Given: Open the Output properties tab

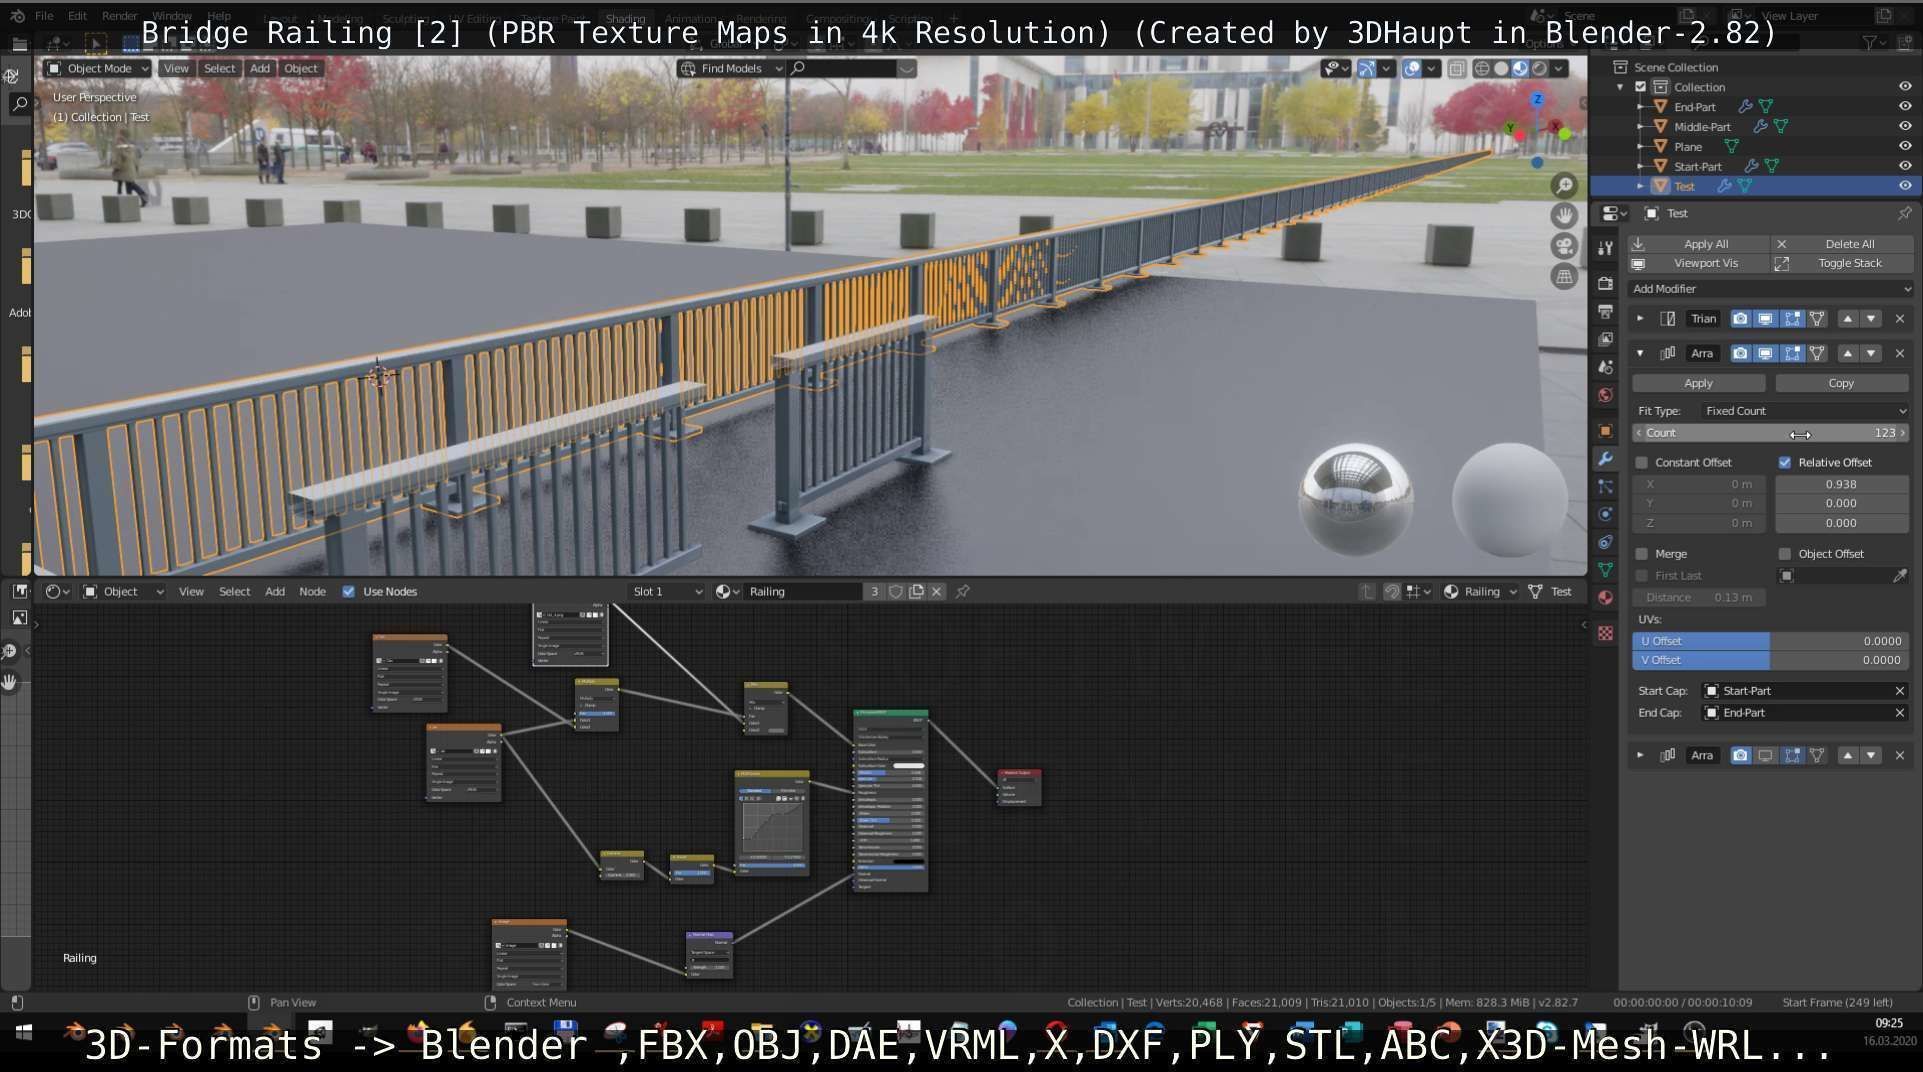Looking at the screenshot, I should click(x=1605, y=311).
